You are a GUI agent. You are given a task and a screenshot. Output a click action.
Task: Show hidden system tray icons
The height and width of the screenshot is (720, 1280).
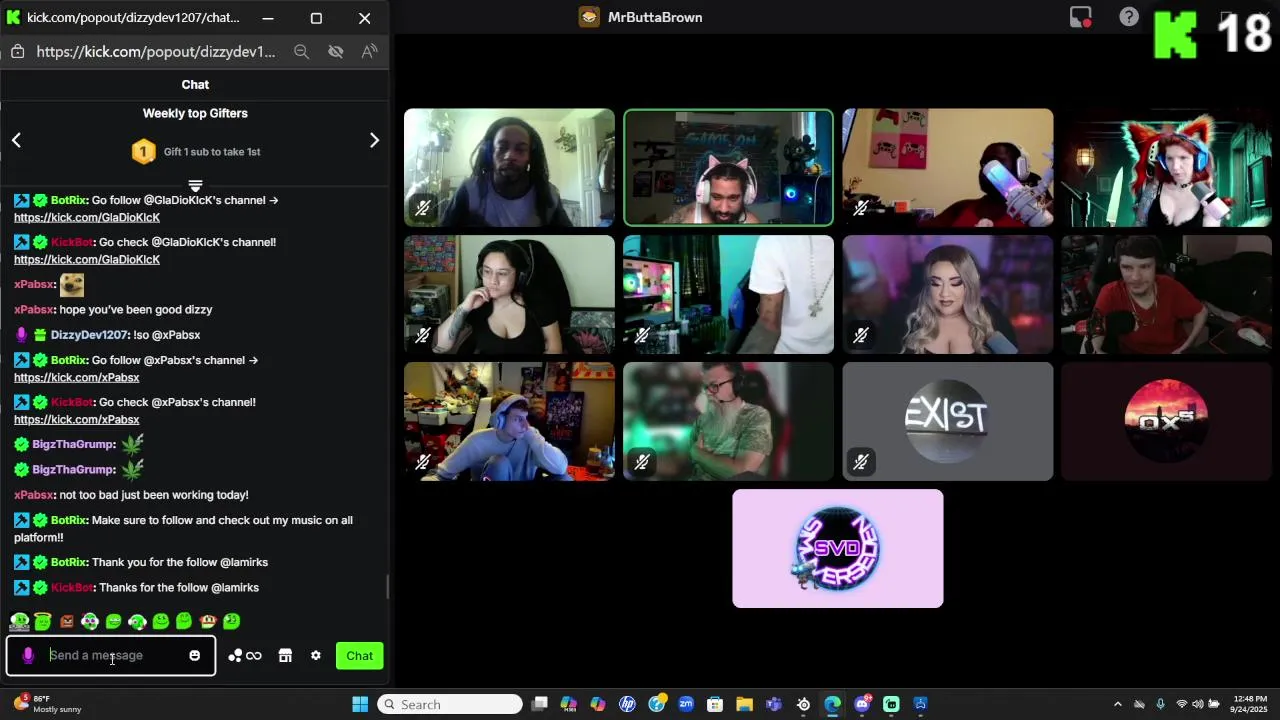click(x=1118, y=704)
